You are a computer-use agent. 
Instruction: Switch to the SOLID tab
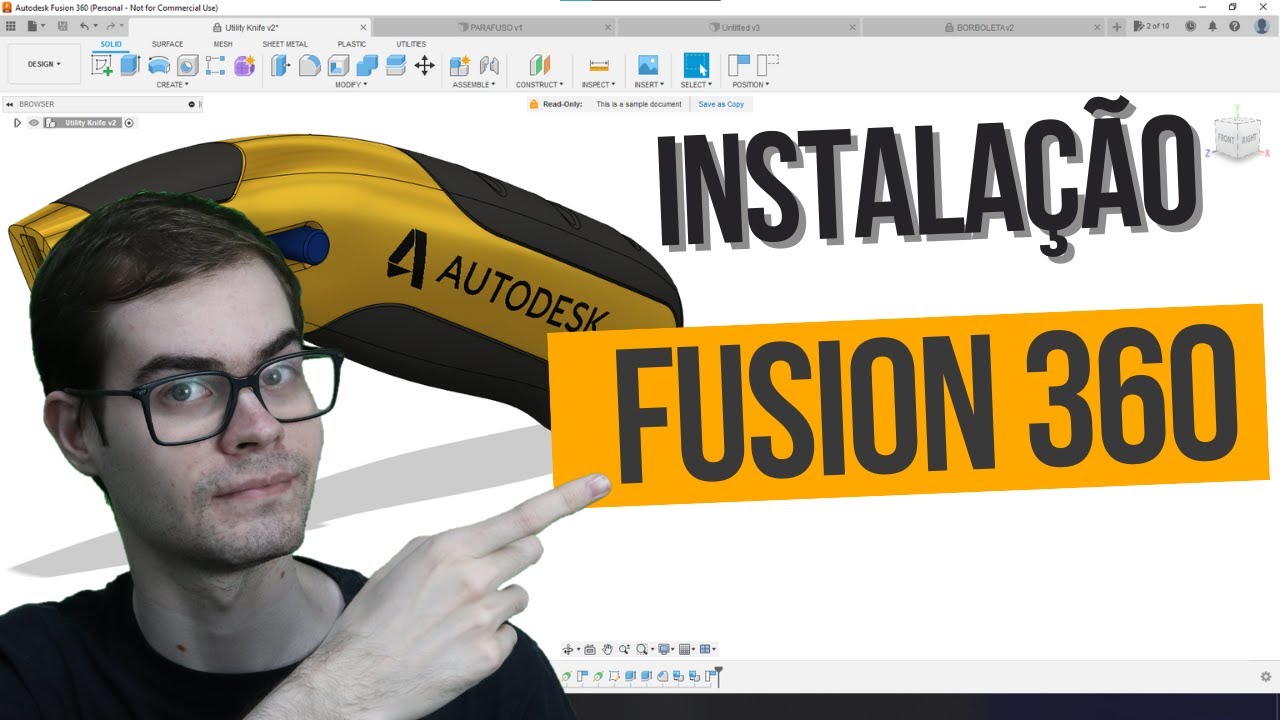coord(111,44)
